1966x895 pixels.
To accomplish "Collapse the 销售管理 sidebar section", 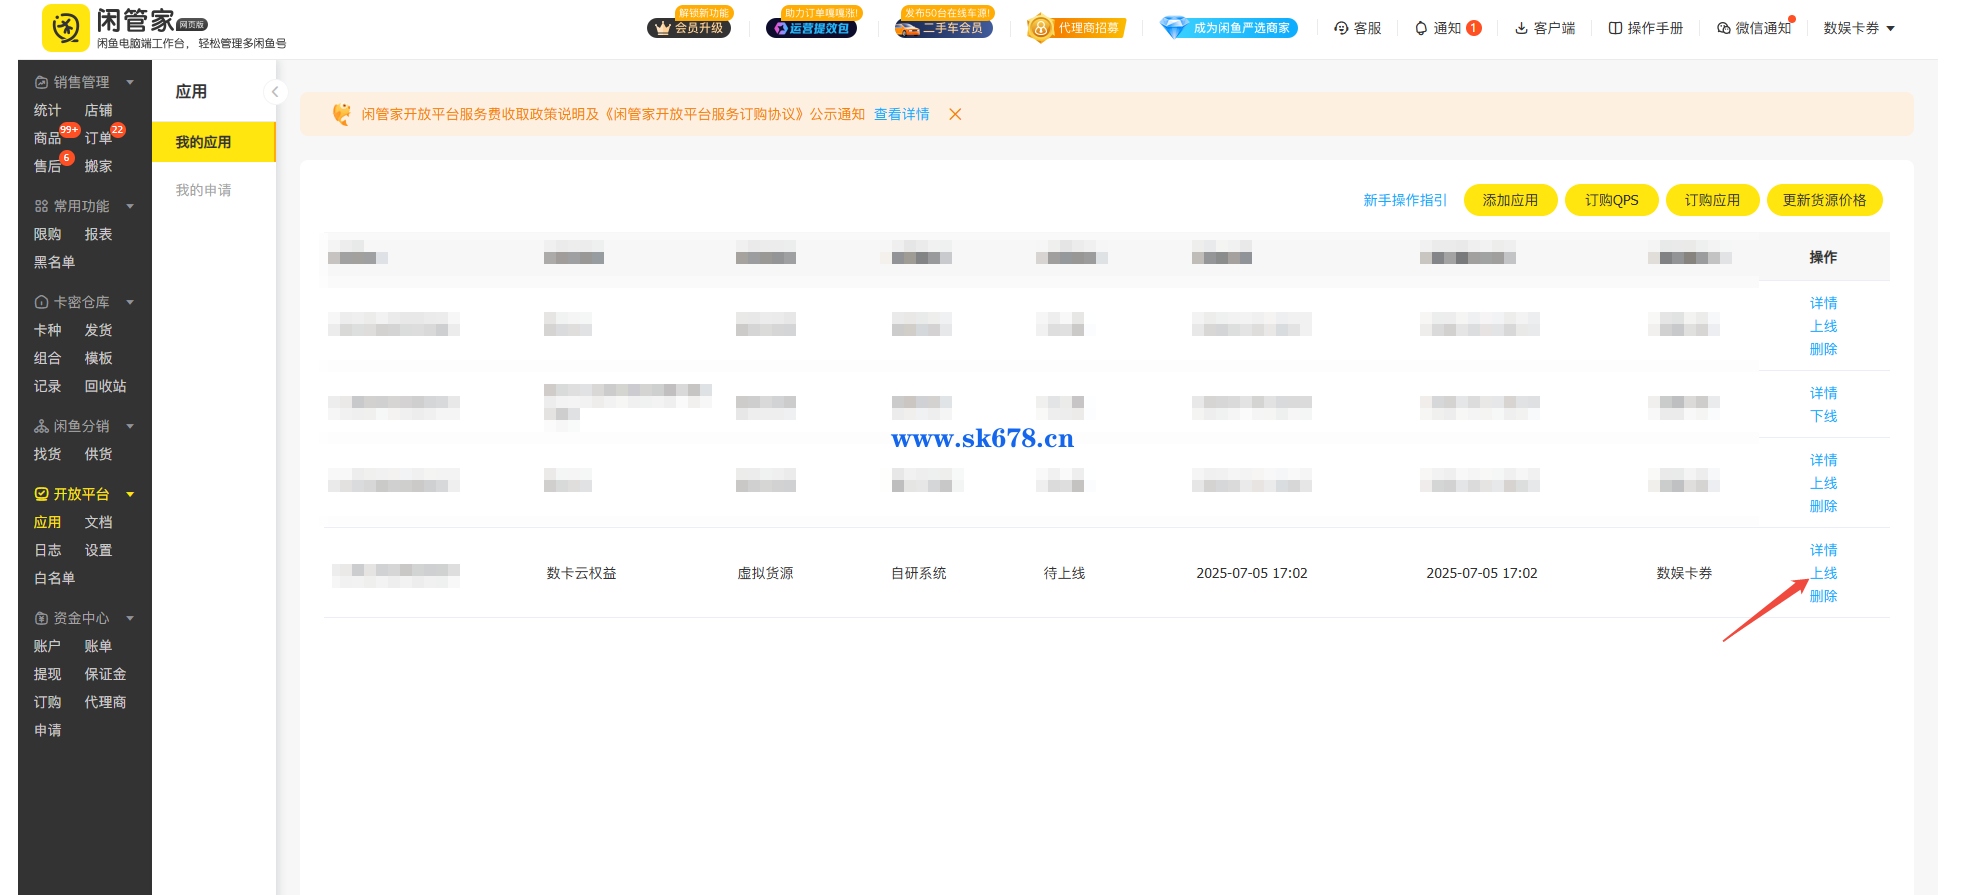I will [130, 82].
